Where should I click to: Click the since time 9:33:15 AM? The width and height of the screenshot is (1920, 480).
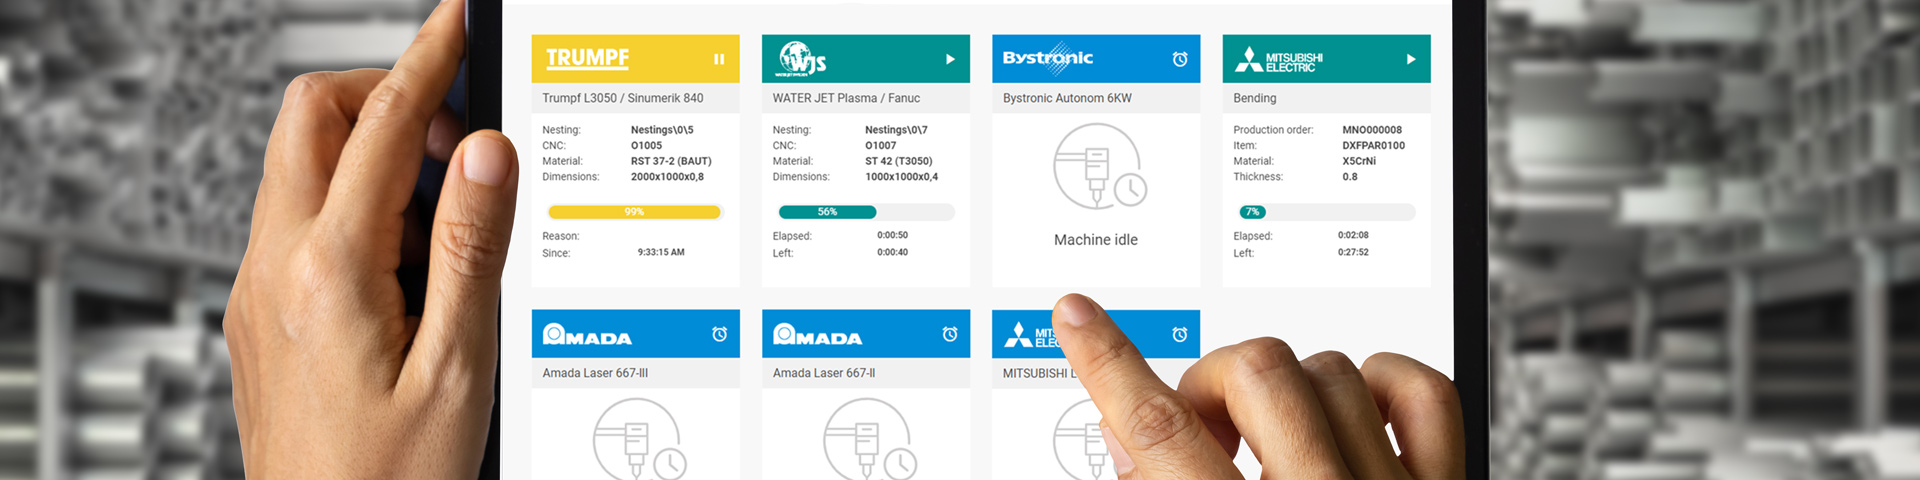pyautogui.click(x=661, y=252)
